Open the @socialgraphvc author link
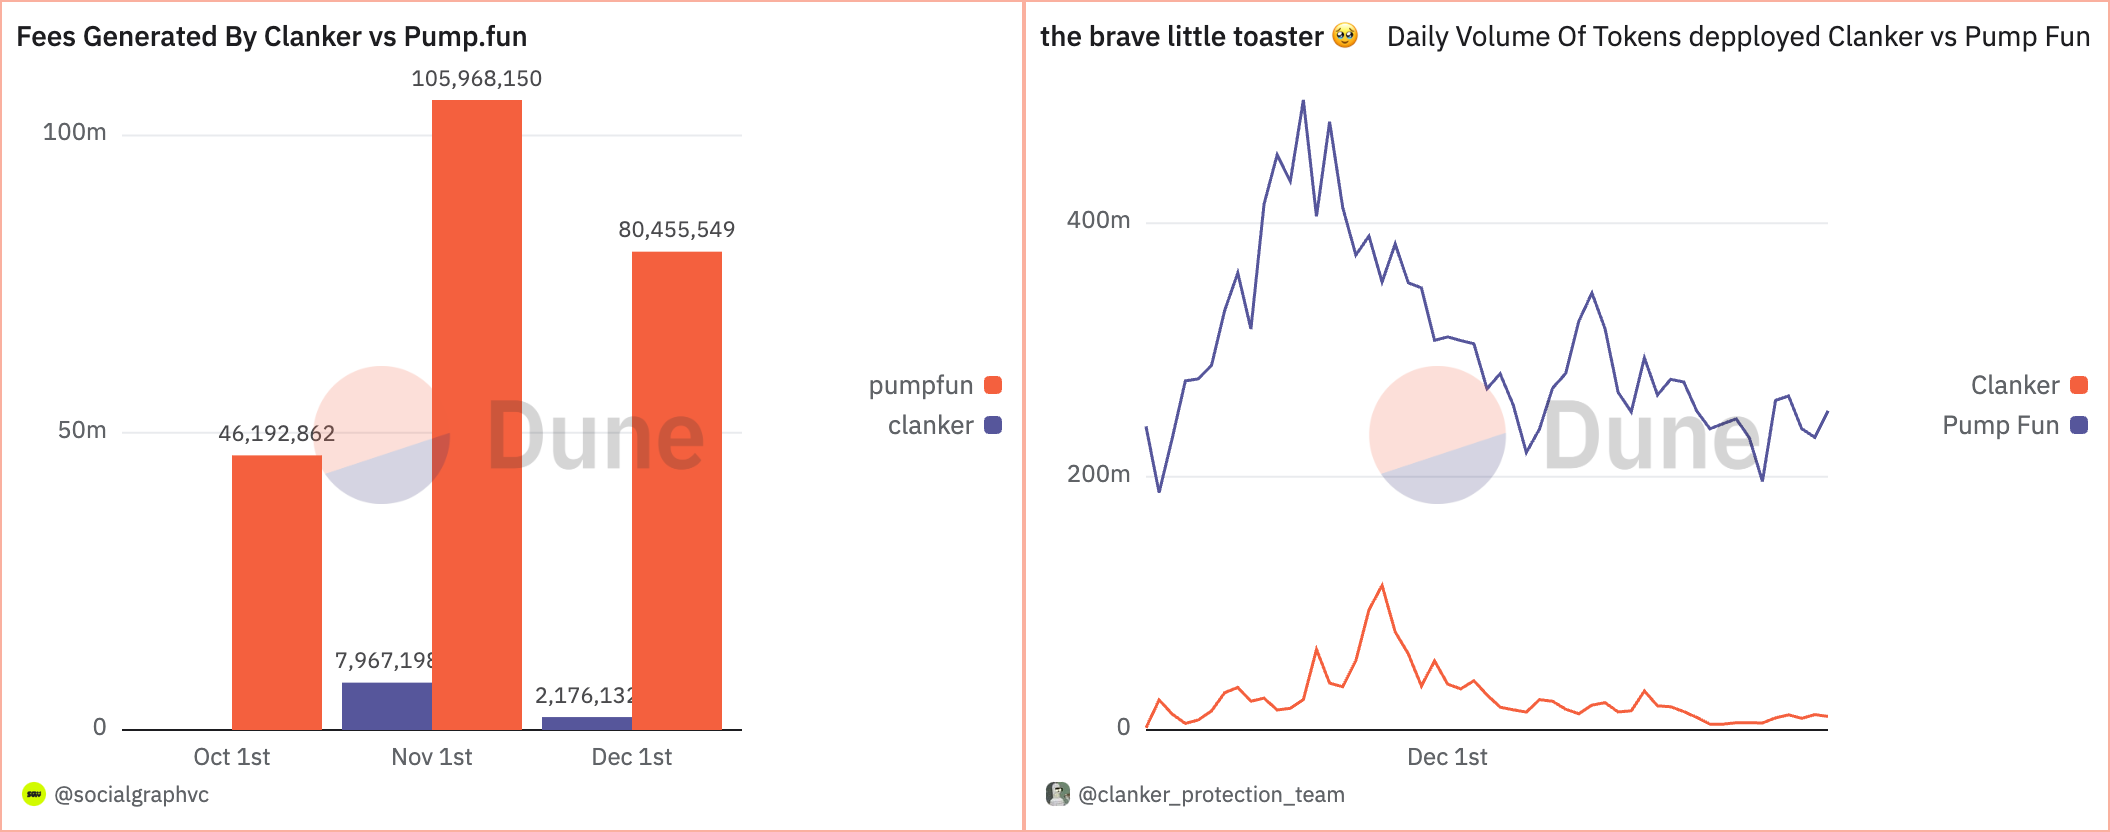Image resolution: width=2110 pixels, height=832 pixels. point(132,794)
